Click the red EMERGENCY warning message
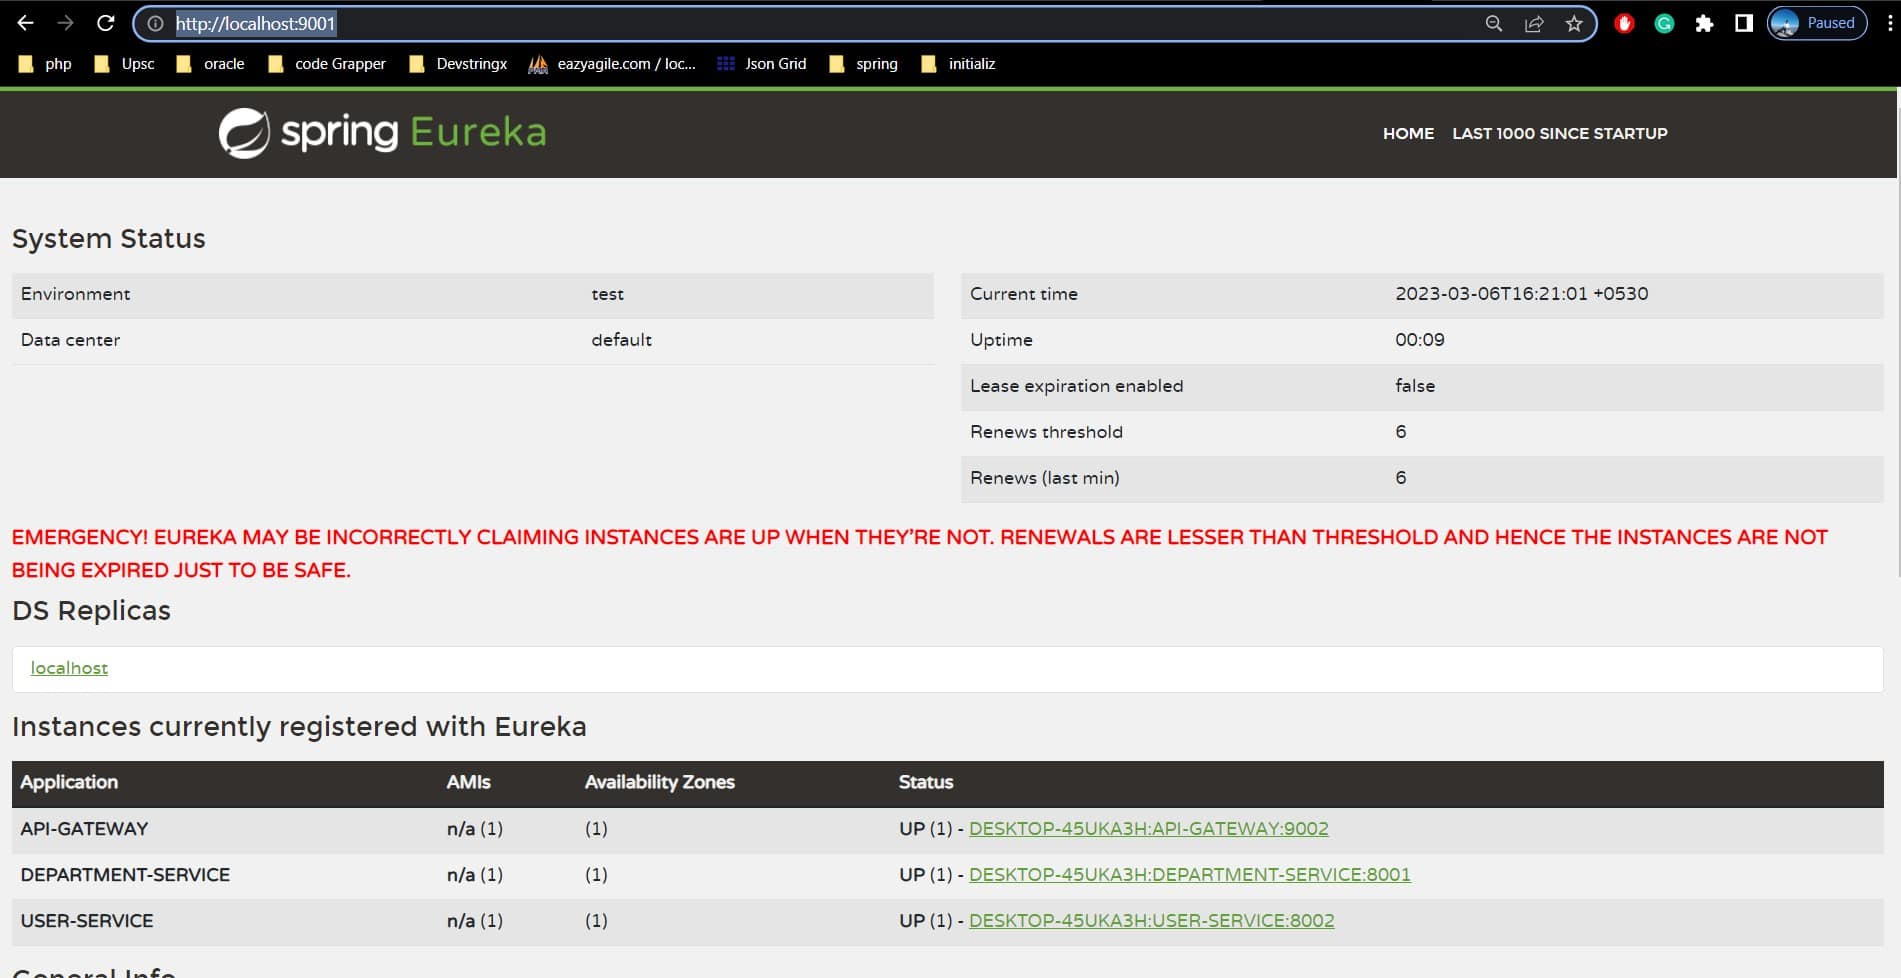This screenshot has width=1901, height=978. coord(920,553)
